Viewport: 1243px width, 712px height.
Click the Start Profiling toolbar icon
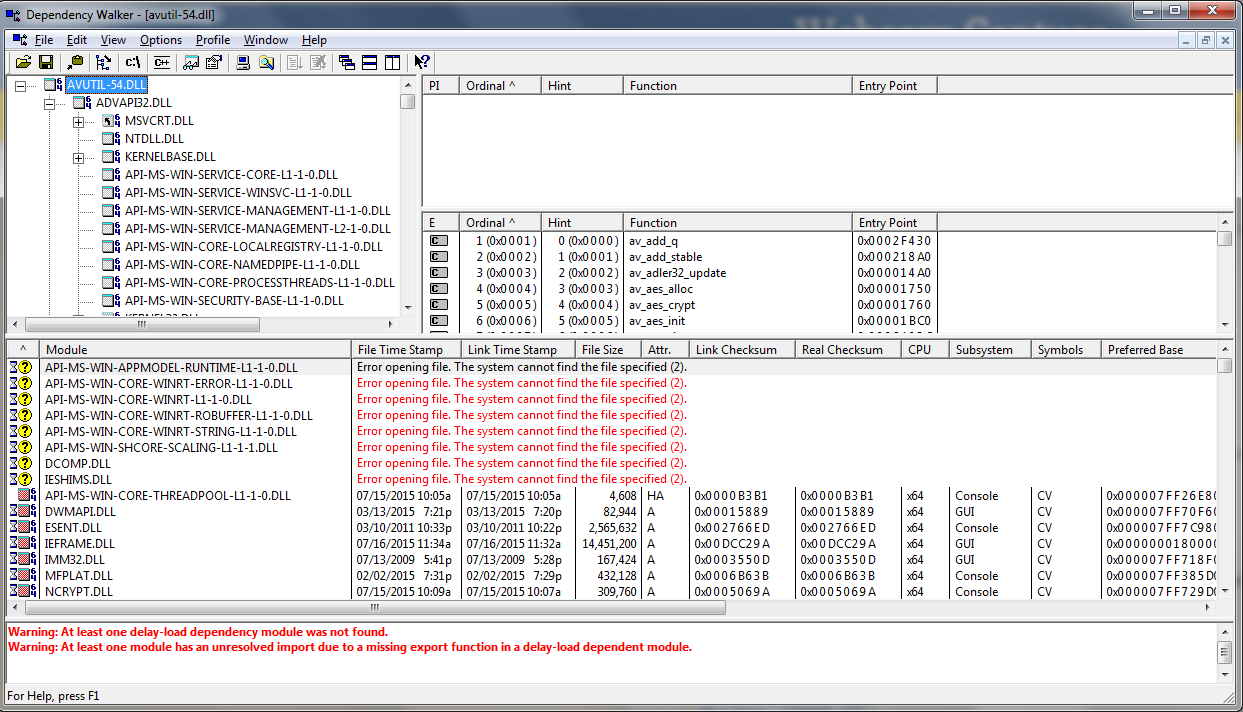(295, 62)
